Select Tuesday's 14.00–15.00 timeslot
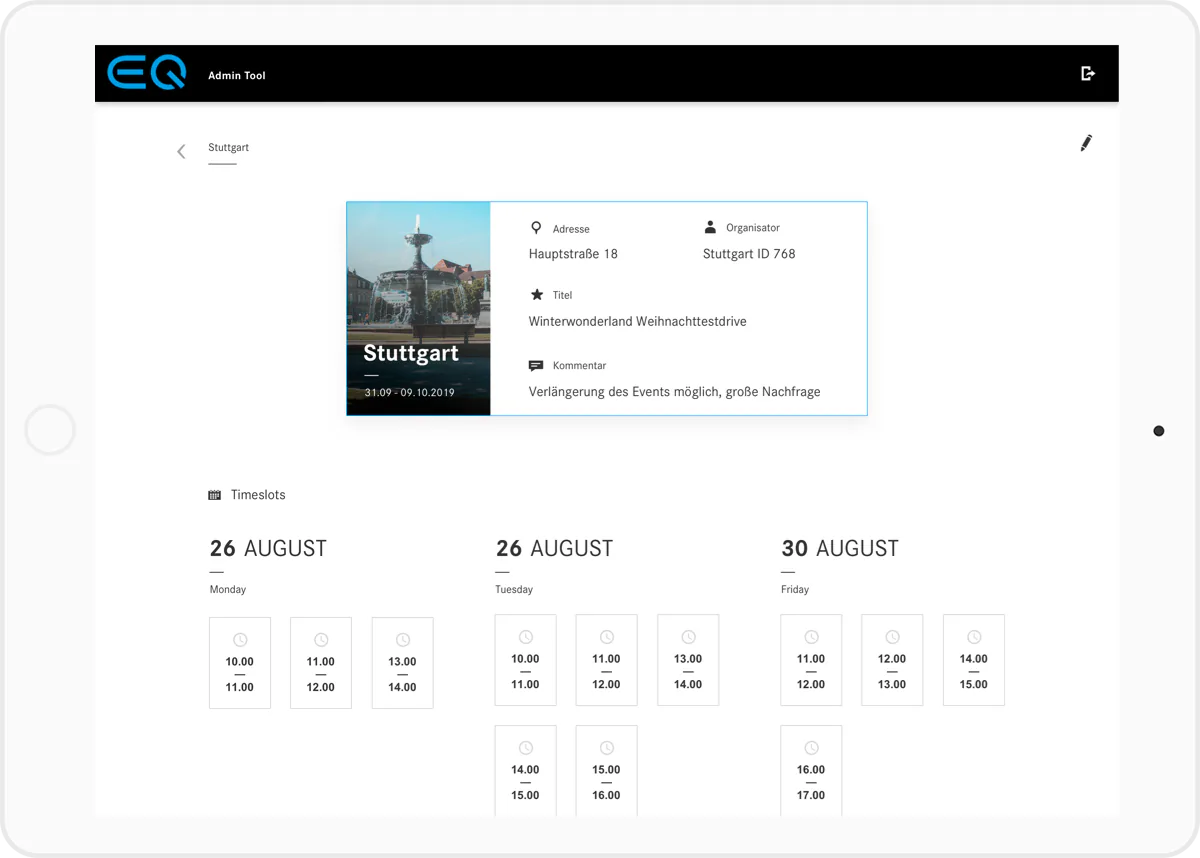This screenshot has height=858, width=1200. pos(525,771)
